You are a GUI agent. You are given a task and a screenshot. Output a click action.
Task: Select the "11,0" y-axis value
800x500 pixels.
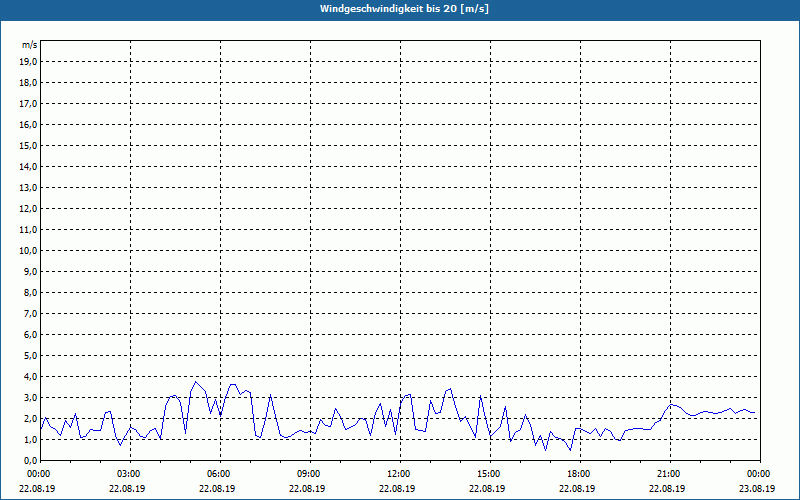[28, 230]
